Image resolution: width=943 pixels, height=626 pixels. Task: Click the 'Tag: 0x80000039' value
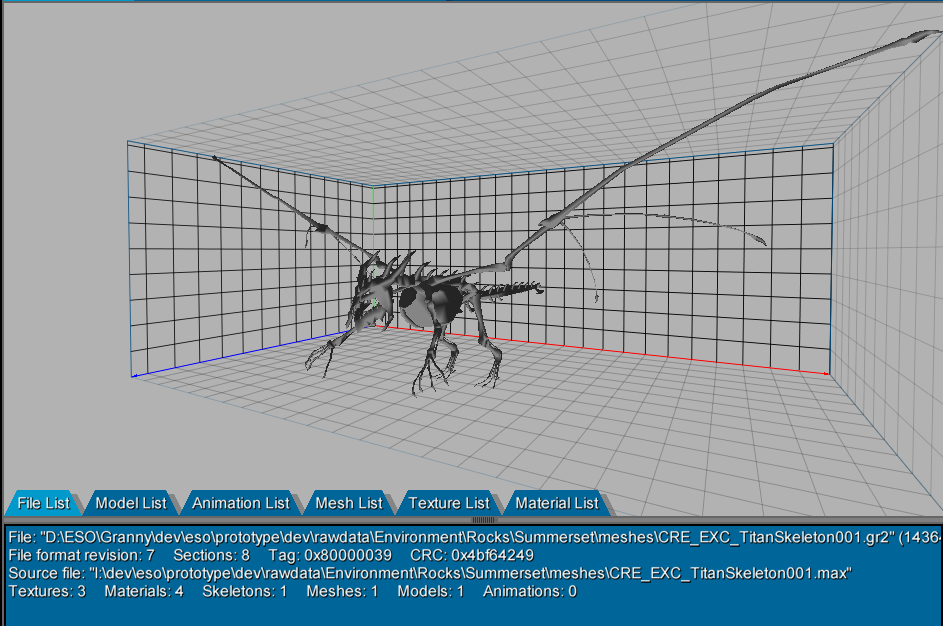(x=330, y=555)
